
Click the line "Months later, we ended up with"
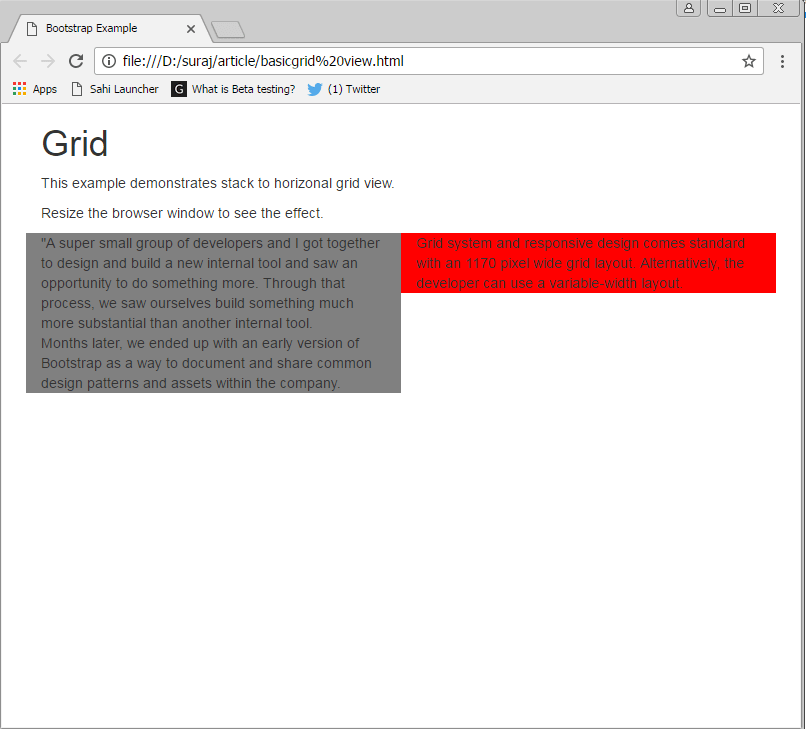tap(200, 343)
